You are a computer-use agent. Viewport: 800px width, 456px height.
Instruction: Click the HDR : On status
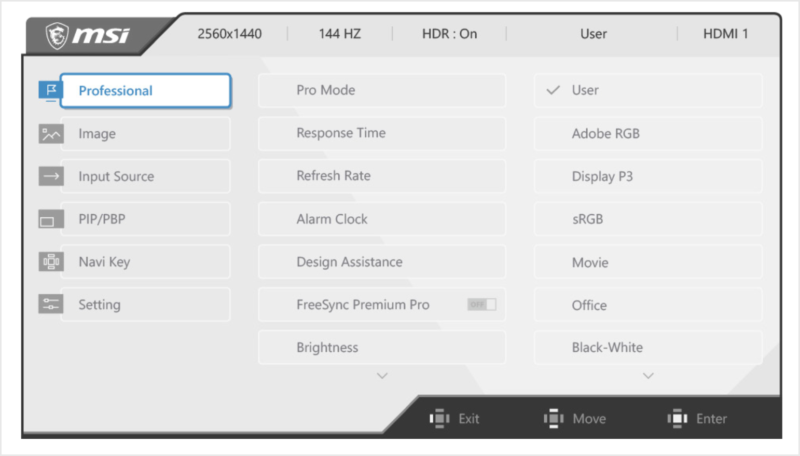pyautogui.click(x=449, y=34)
